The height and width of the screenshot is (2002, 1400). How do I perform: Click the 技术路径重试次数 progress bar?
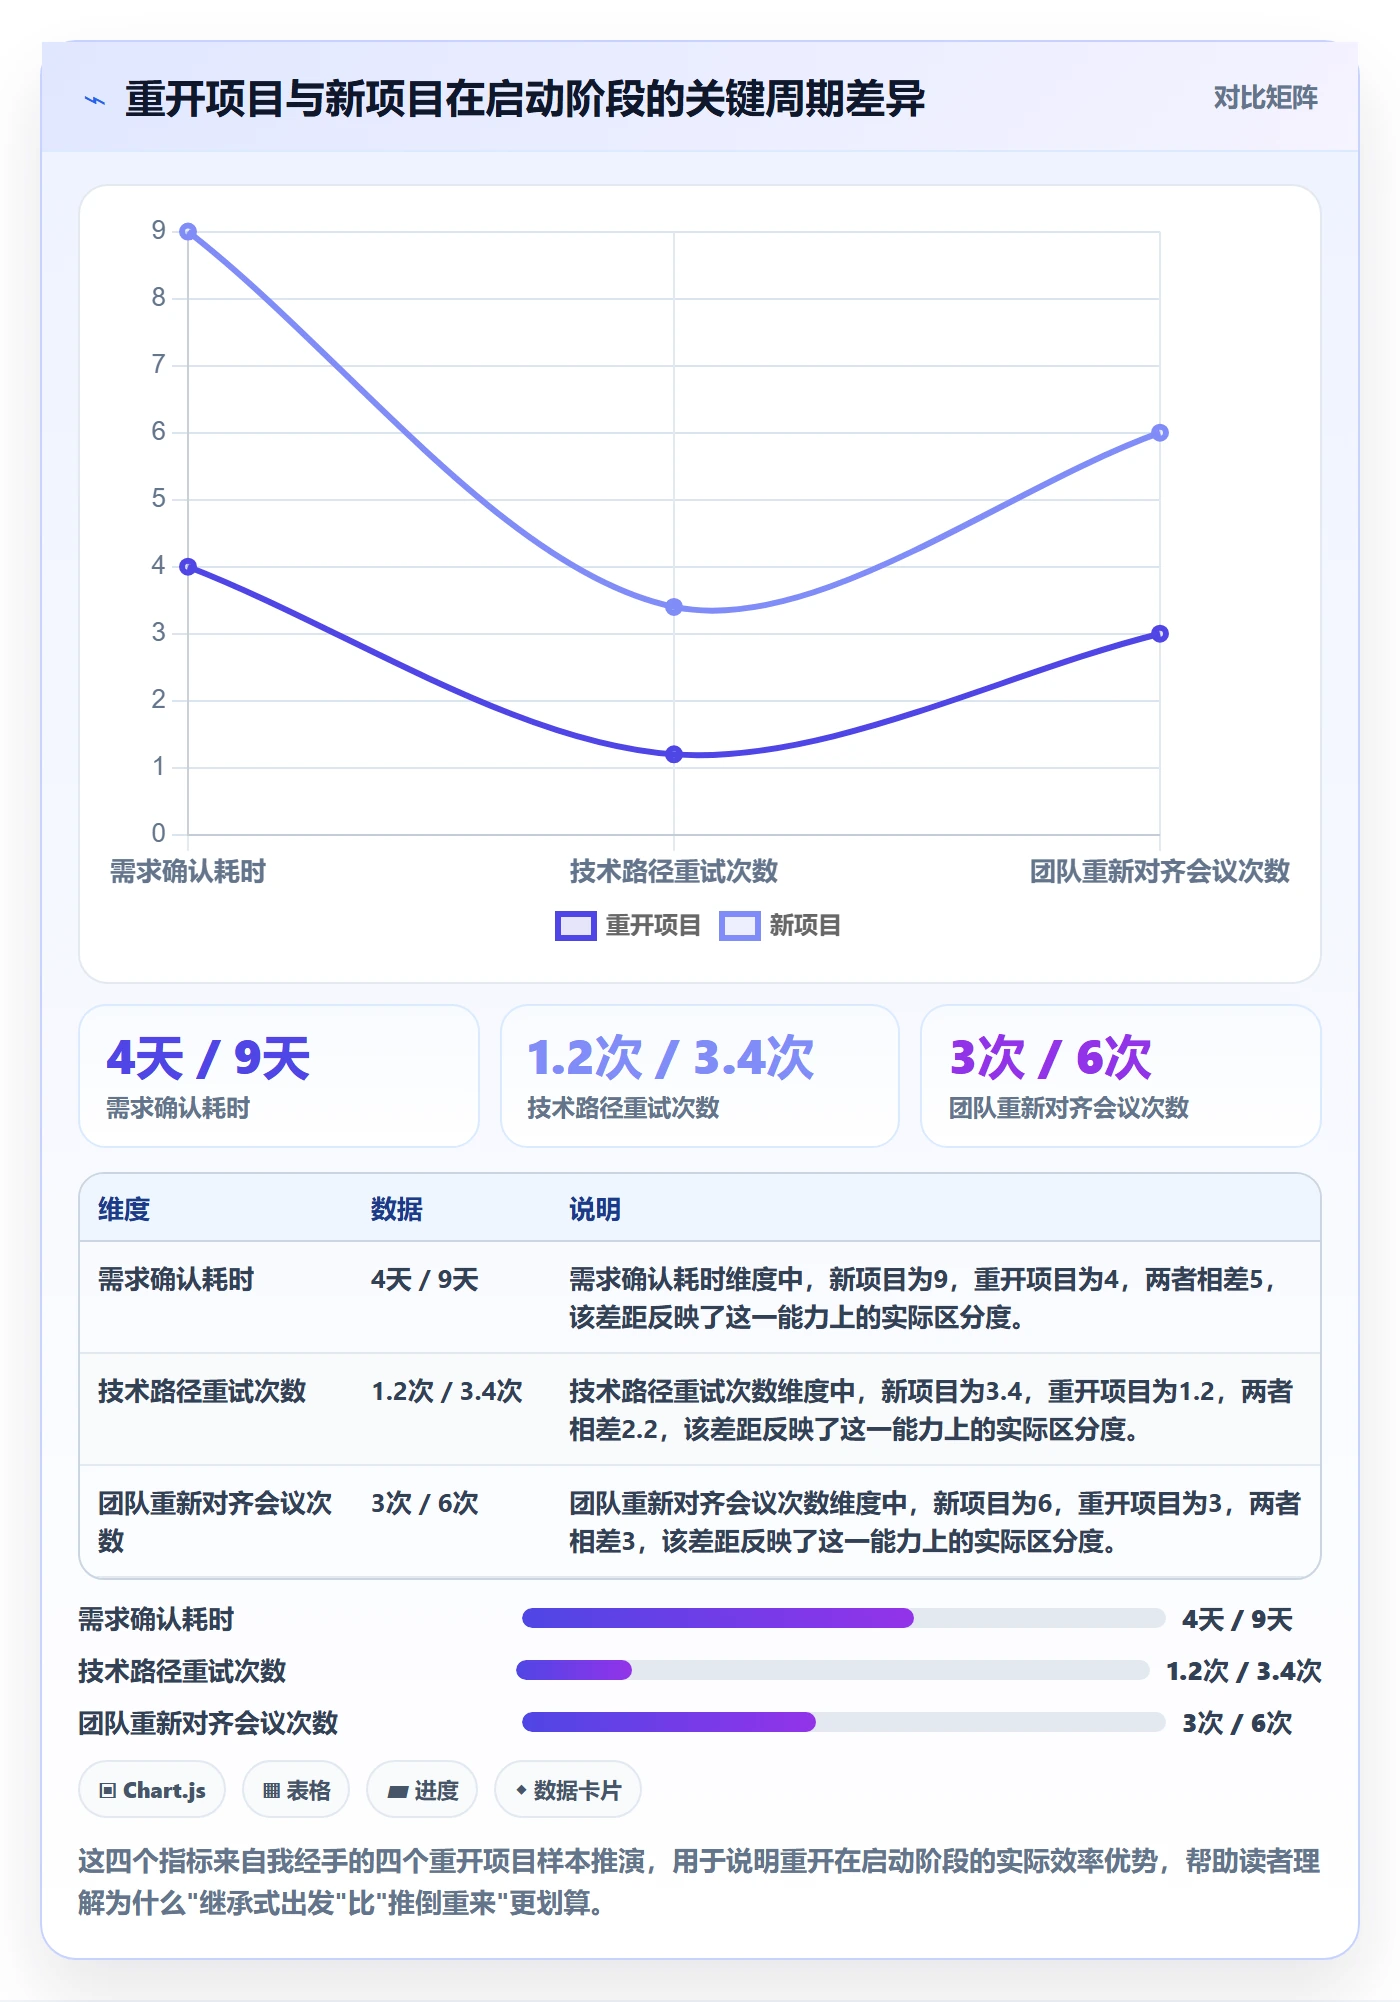tap(832, 1670)
